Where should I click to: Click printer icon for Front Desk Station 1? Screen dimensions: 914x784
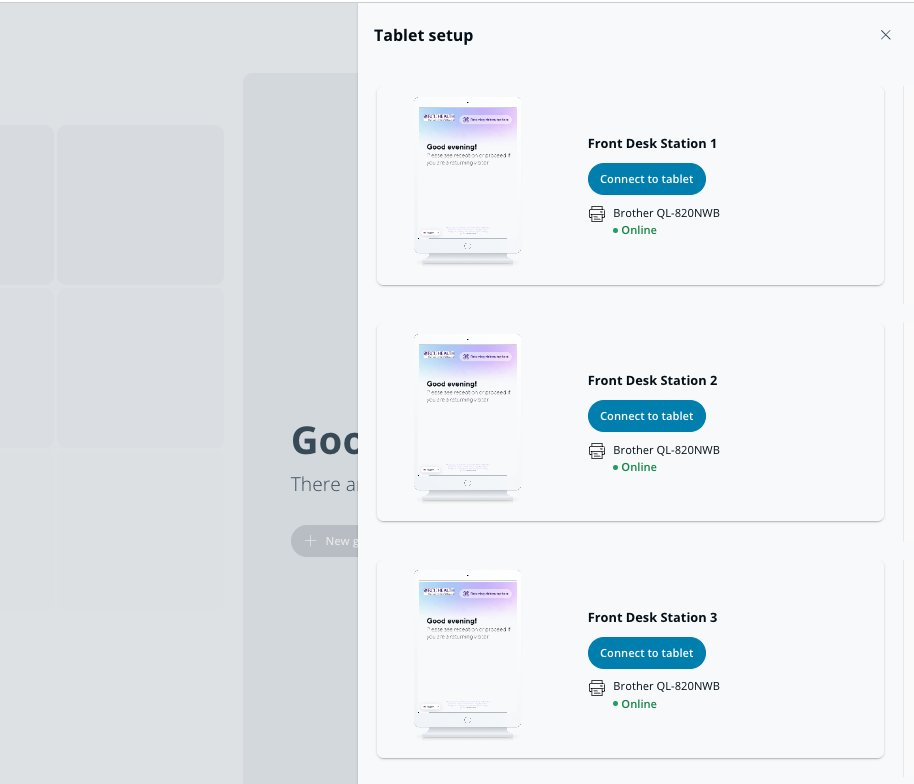click(x=597, y=213)
